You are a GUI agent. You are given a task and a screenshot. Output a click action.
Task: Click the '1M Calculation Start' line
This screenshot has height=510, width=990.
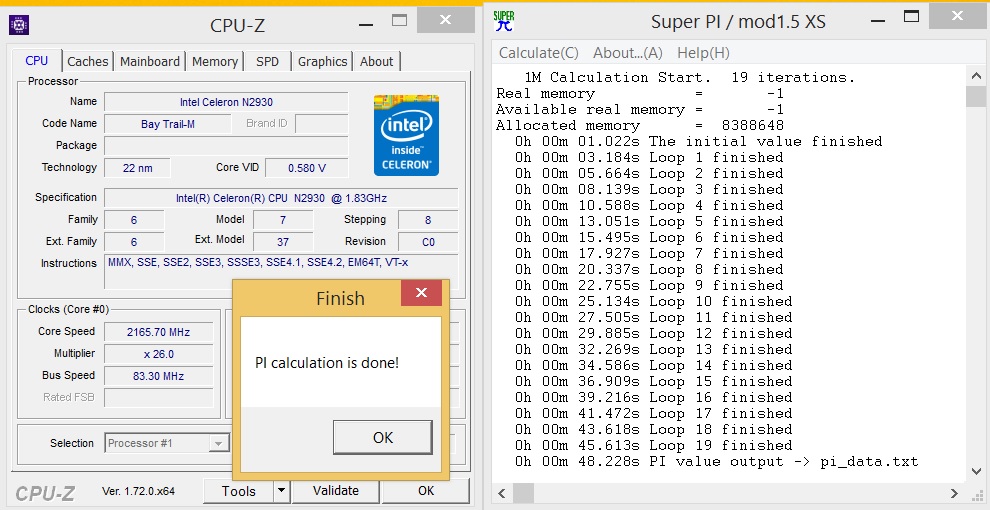(689, 78)
